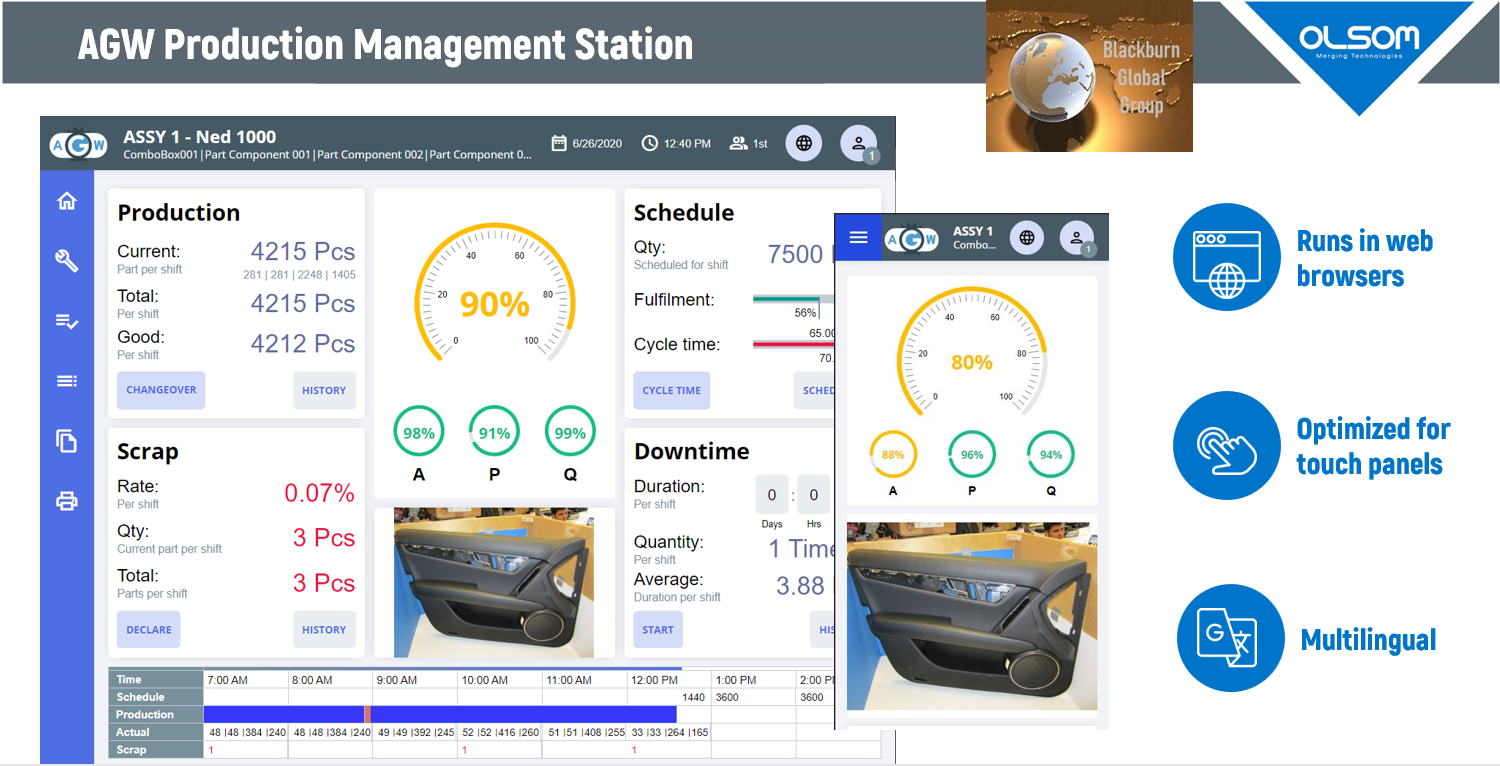The width and height of the screenshot is (1500, 766).
Task: Click the 88% A circle in mobile view
Action: click(893, 454)
